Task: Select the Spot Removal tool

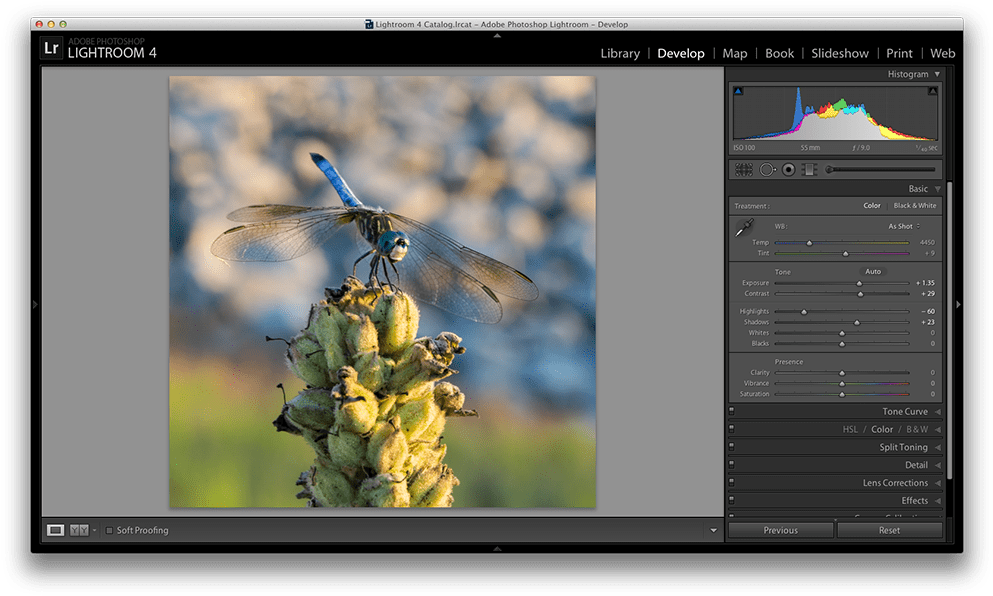Action: pos(767,169)
